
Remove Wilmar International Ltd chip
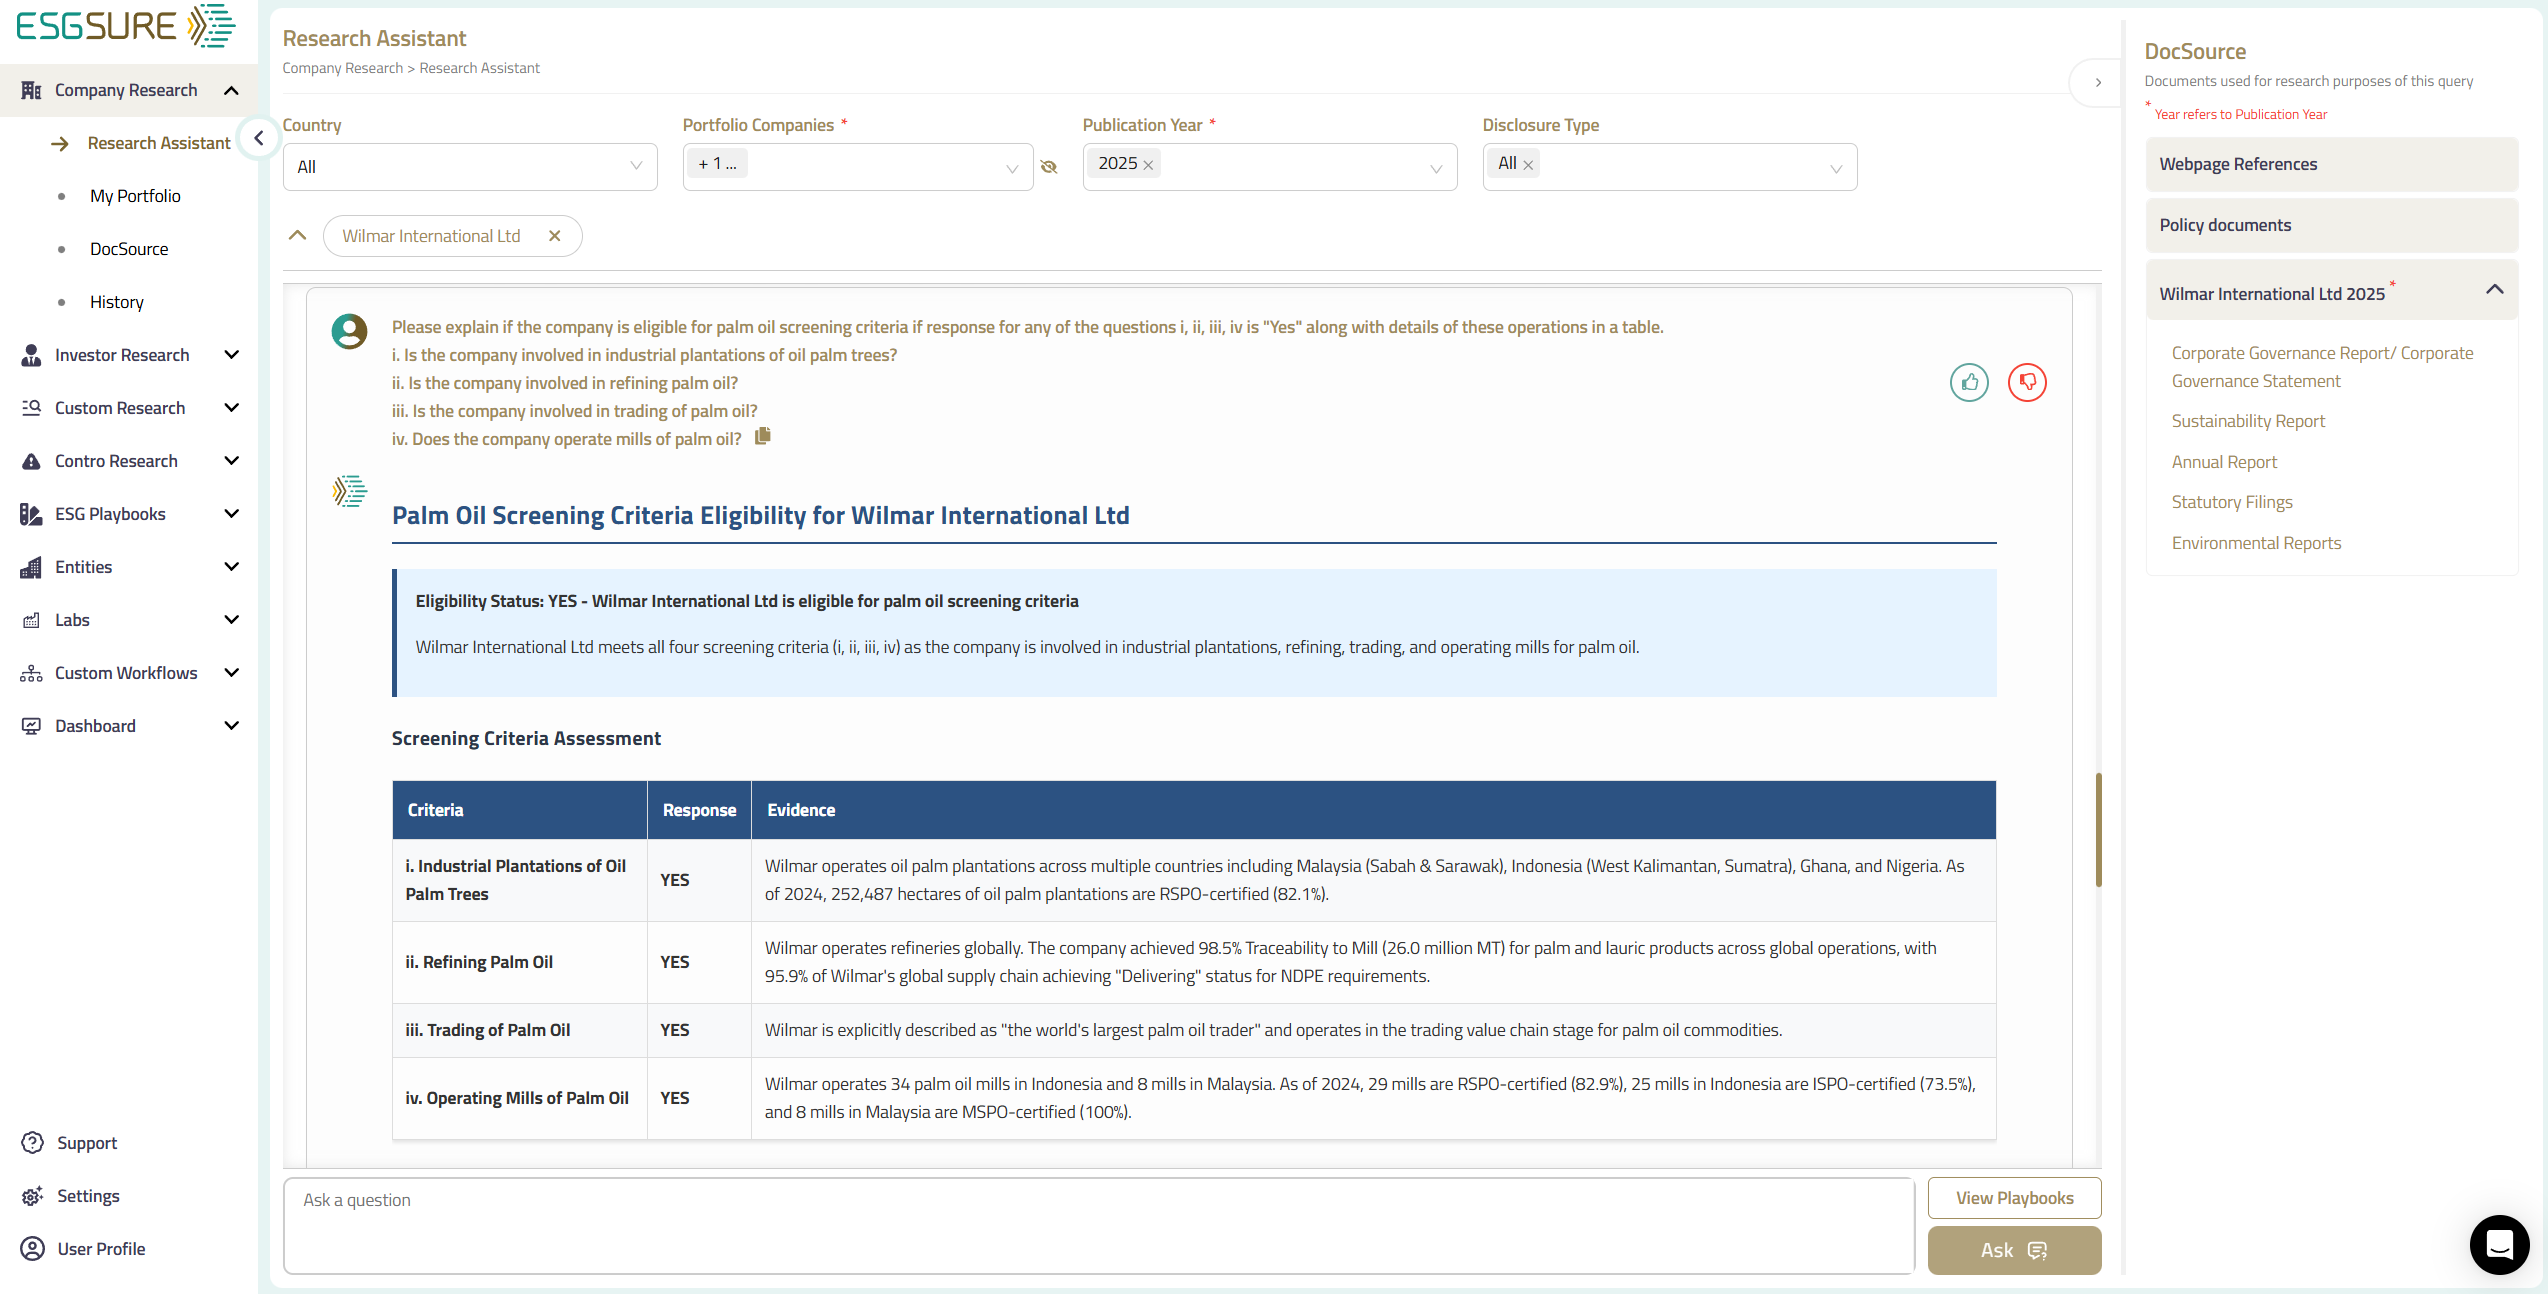(555, 236)
